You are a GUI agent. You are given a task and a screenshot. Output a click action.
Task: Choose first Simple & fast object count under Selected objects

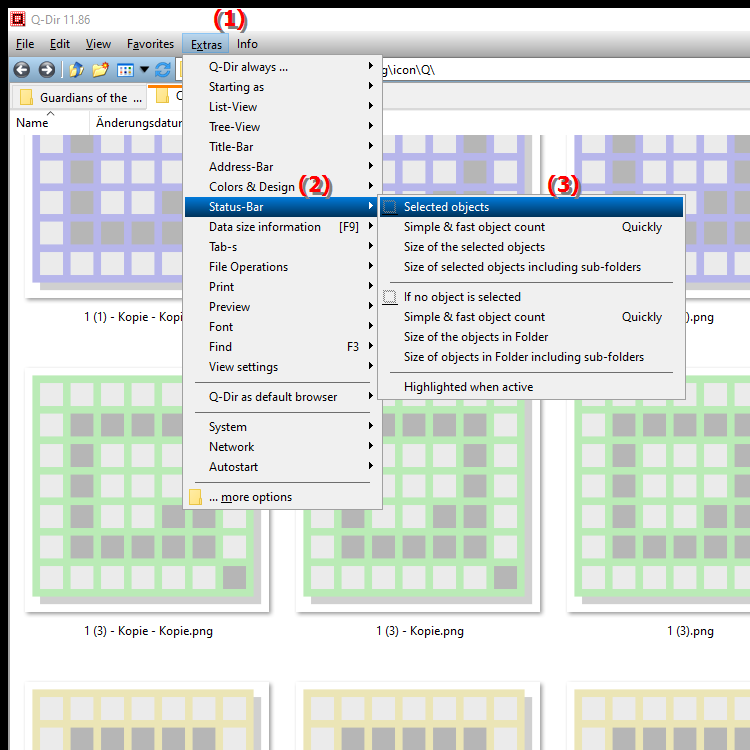click(531, 227)
